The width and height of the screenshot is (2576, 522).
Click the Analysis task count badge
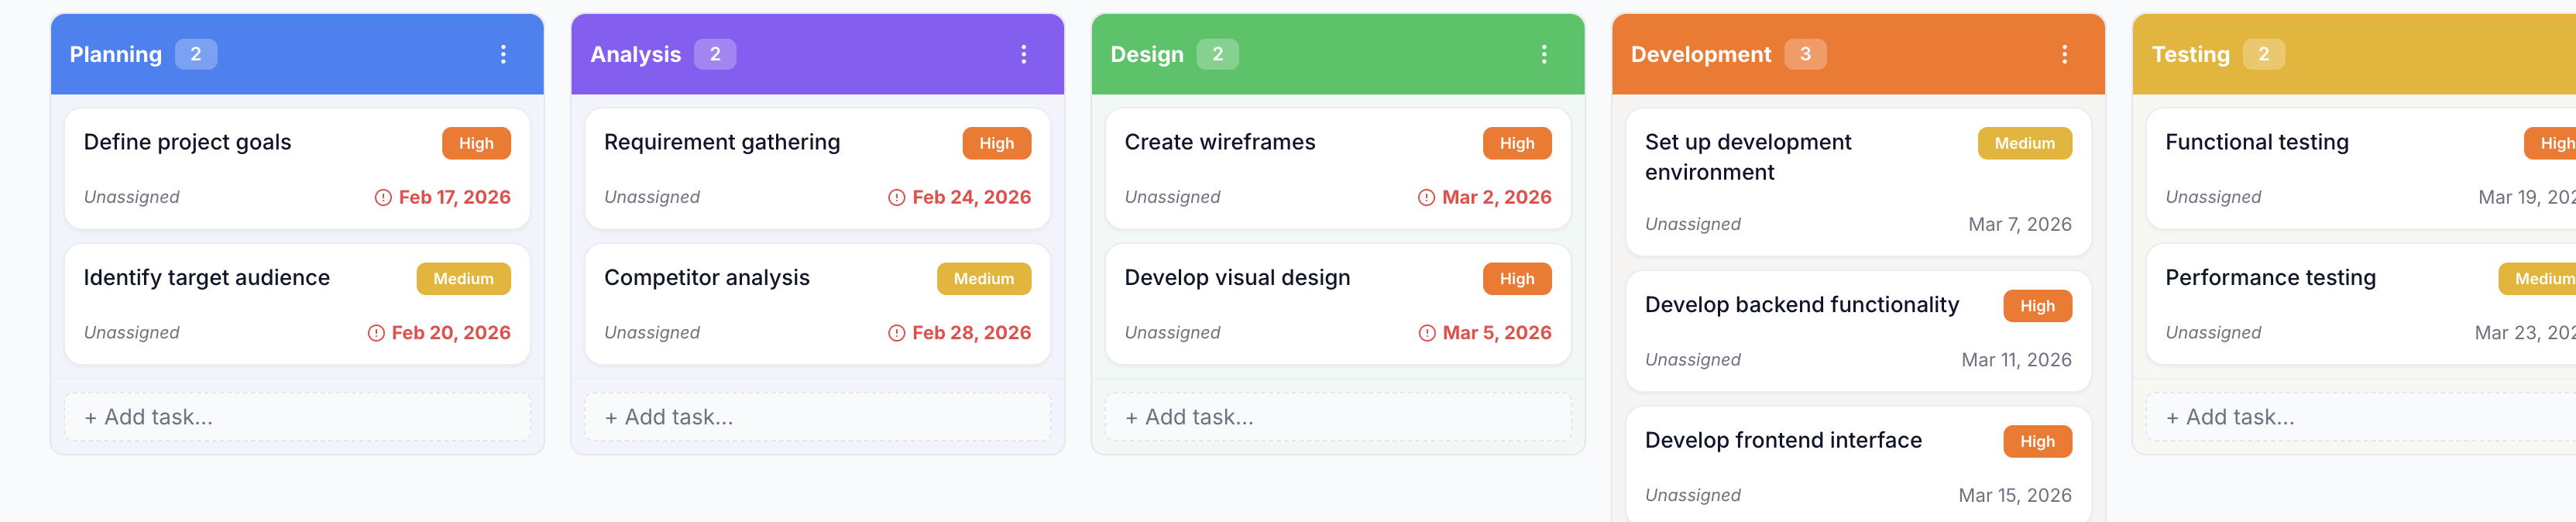[x=715, y=54]
